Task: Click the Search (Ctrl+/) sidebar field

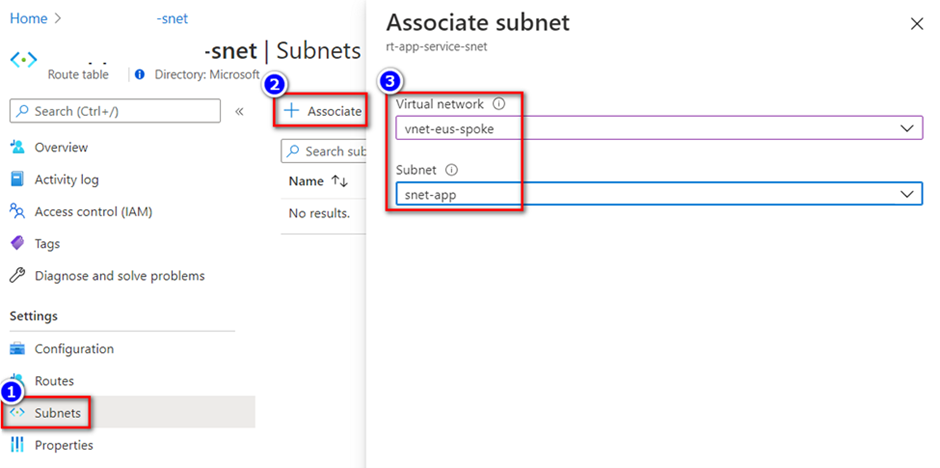Action: (x=115, y=111)
